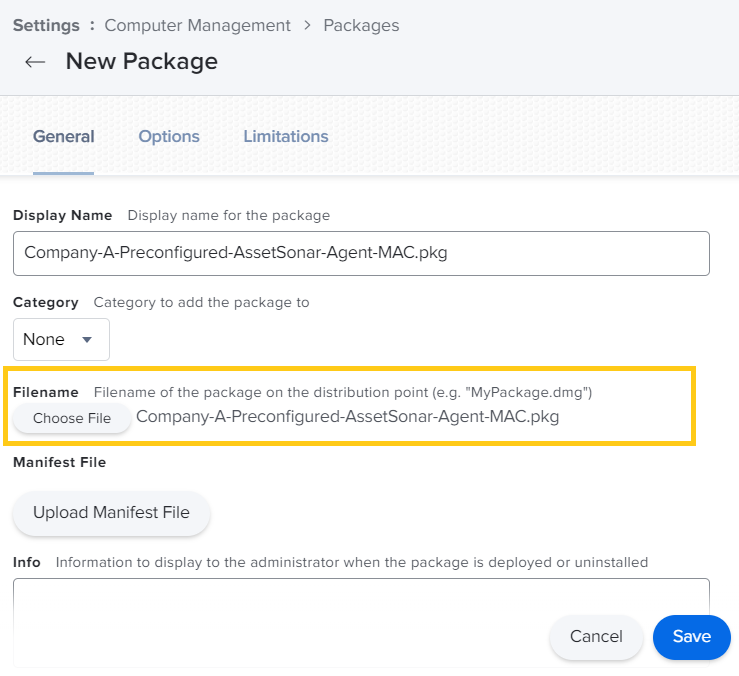
Task: Click the selected .pkg filename next to Choose File
Action: point(347,417)
